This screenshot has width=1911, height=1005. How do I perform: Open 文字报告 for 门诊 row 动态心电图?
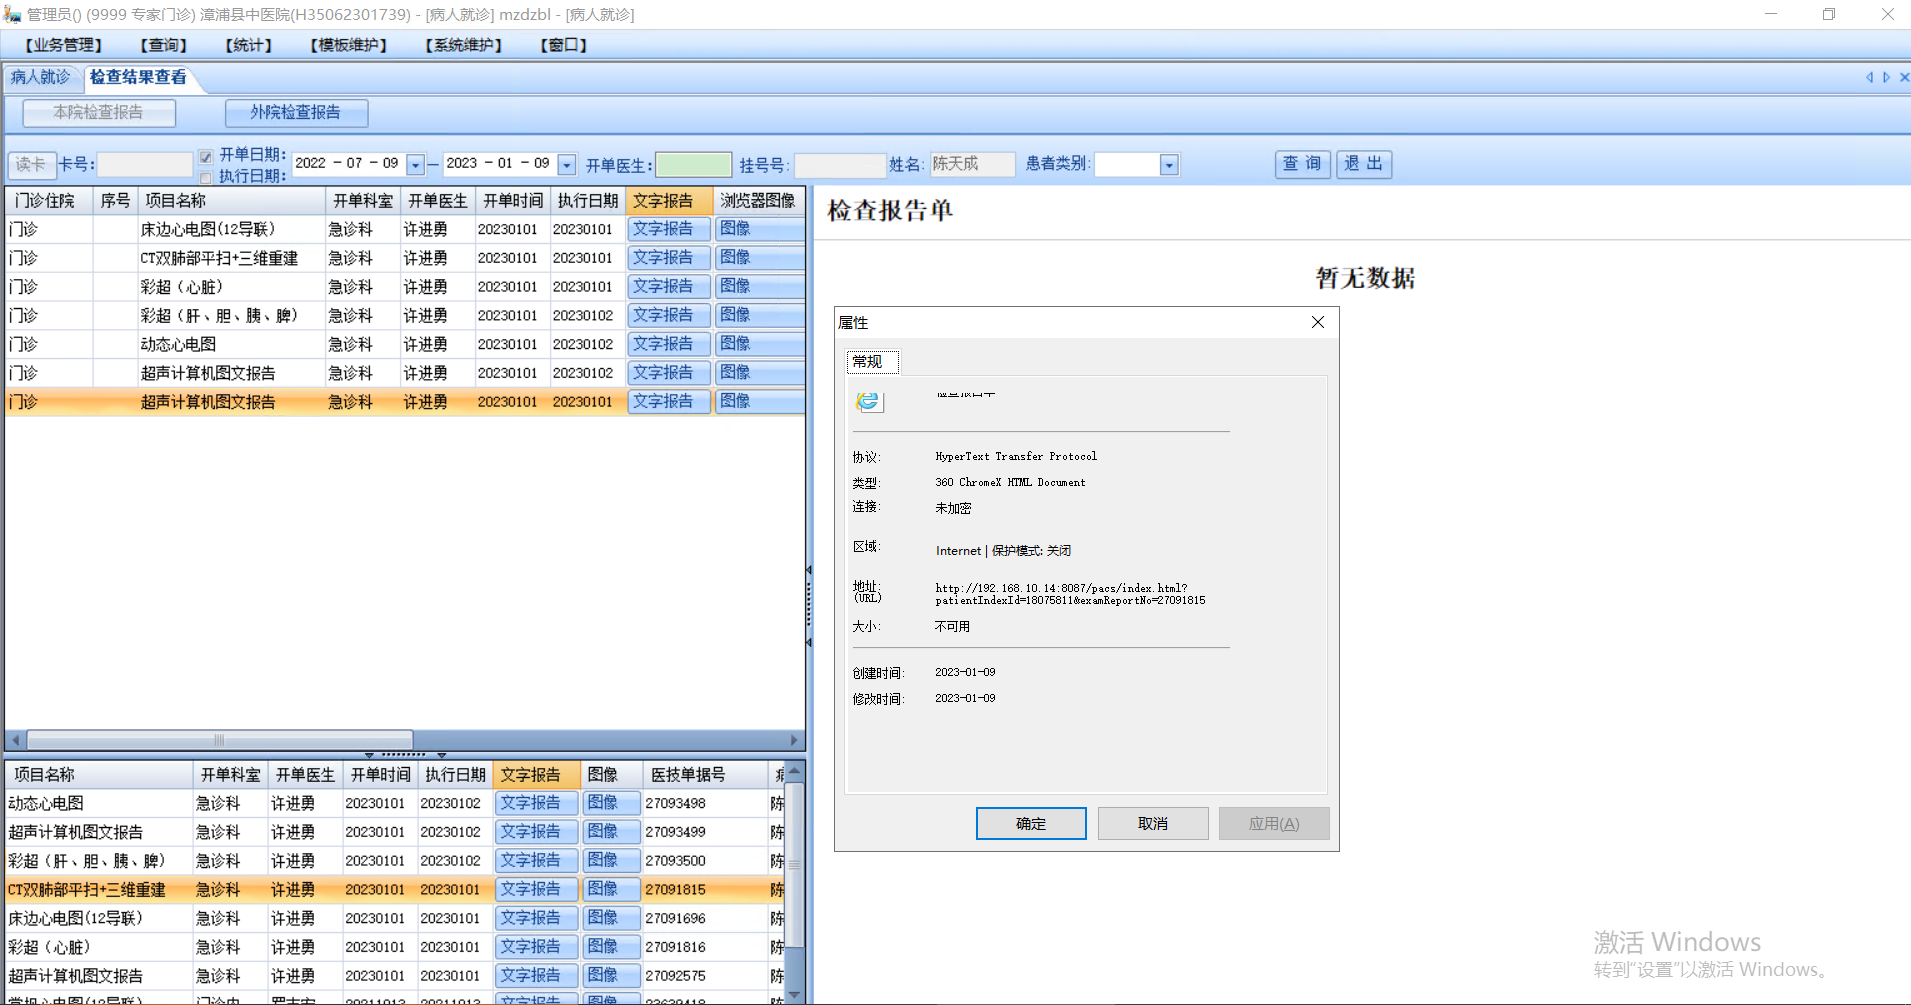(669, 344)
